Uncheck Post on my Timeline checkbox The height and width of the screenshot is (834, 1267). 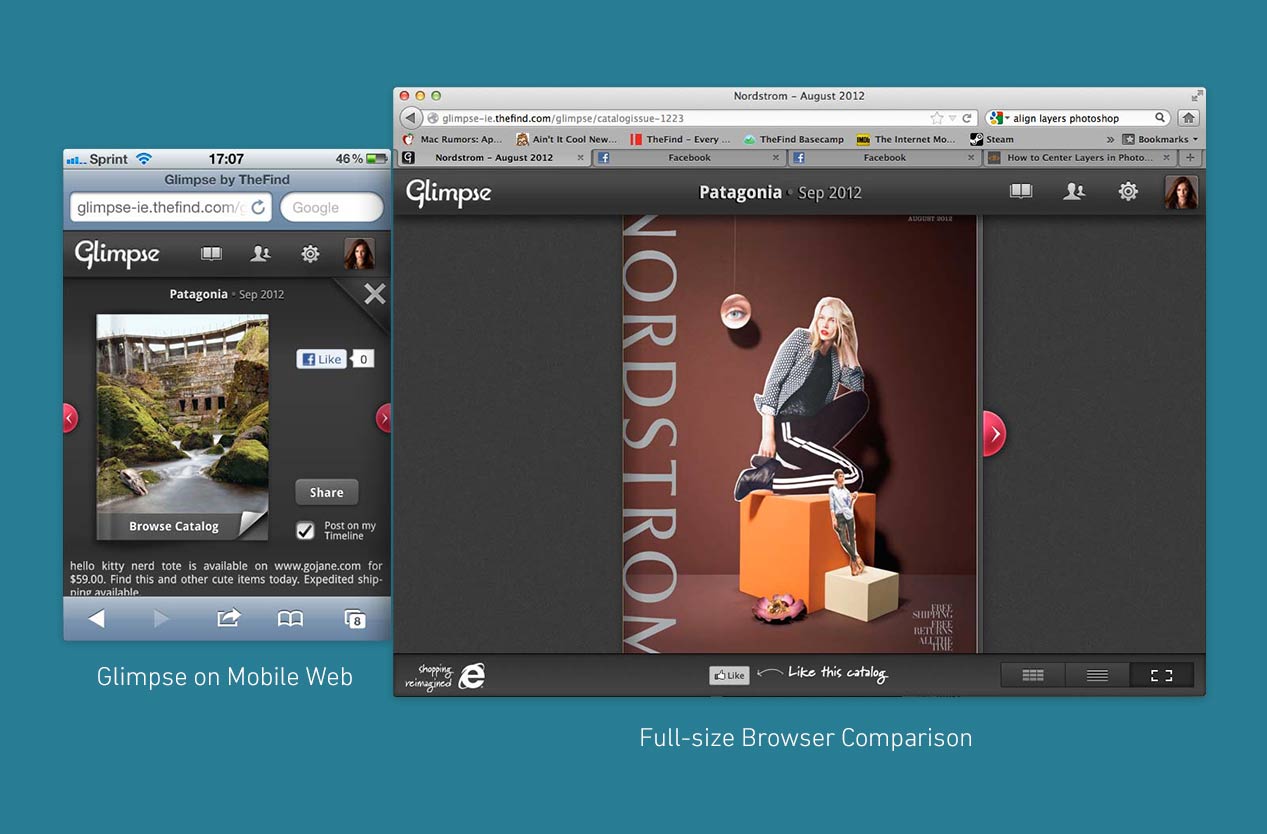pos(305,530)
